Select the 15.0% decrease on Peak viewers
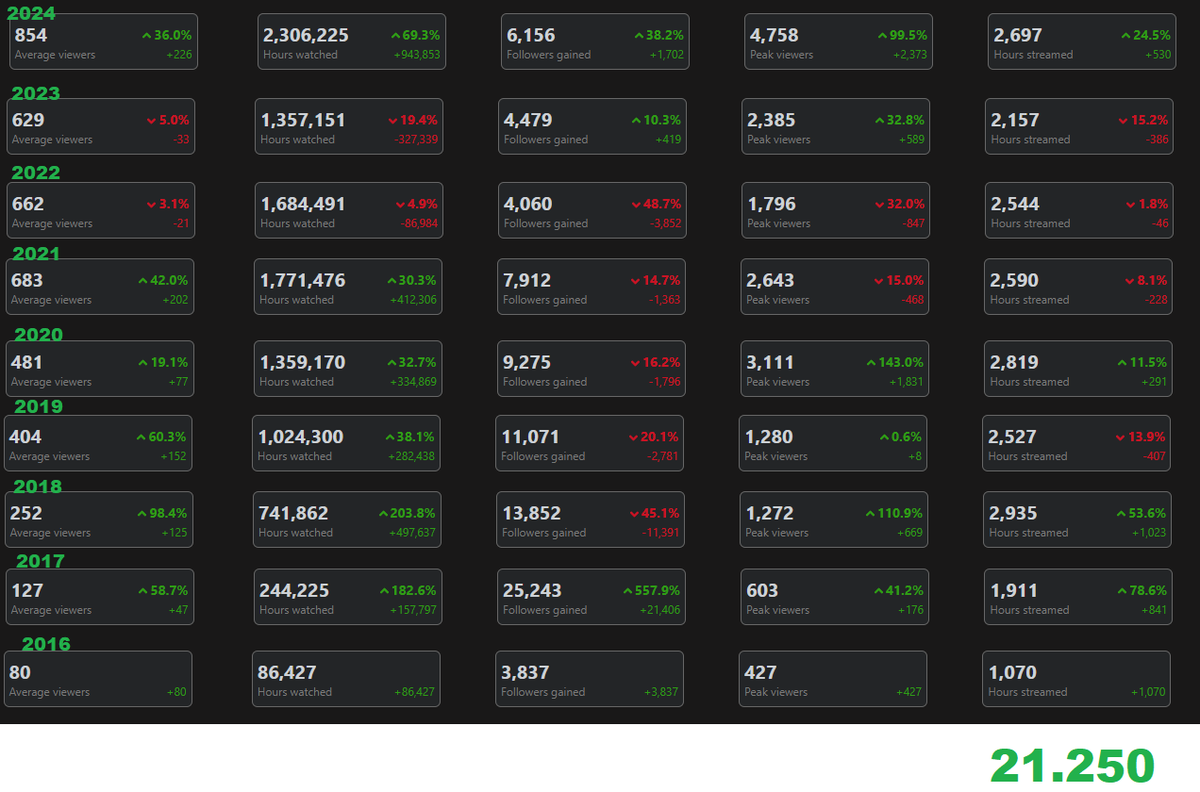This screenshot has width=1200, height=792. point(899,281)
